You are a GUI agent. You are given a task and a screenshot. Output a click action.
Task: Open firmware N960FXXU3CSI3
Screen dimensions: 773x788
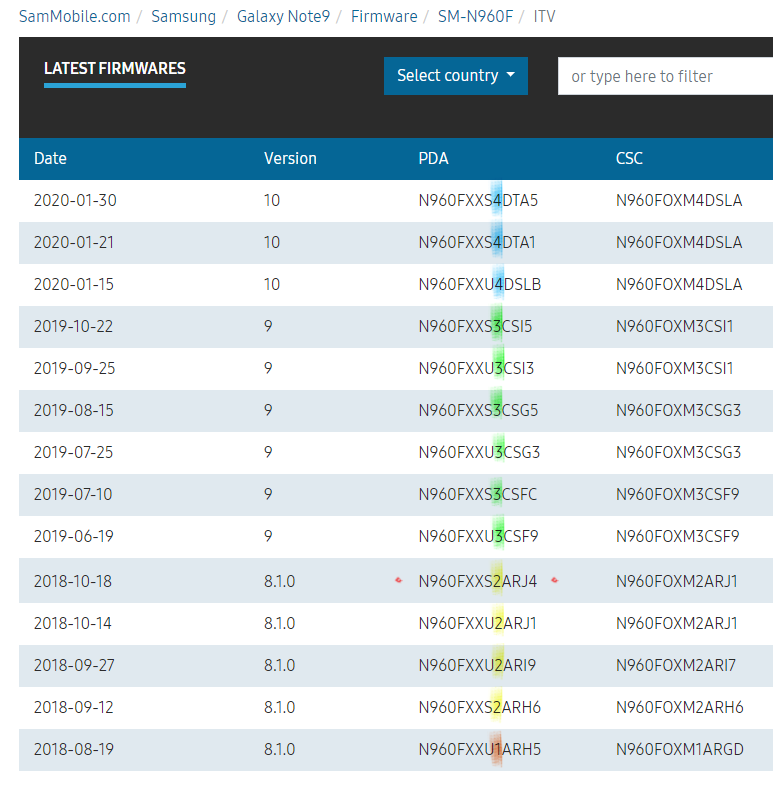click(x=476, y=368)
